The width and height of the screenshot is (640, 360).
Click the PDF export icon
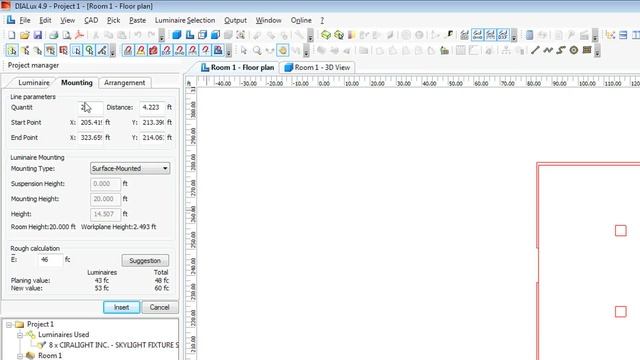(x=80, y=35)
